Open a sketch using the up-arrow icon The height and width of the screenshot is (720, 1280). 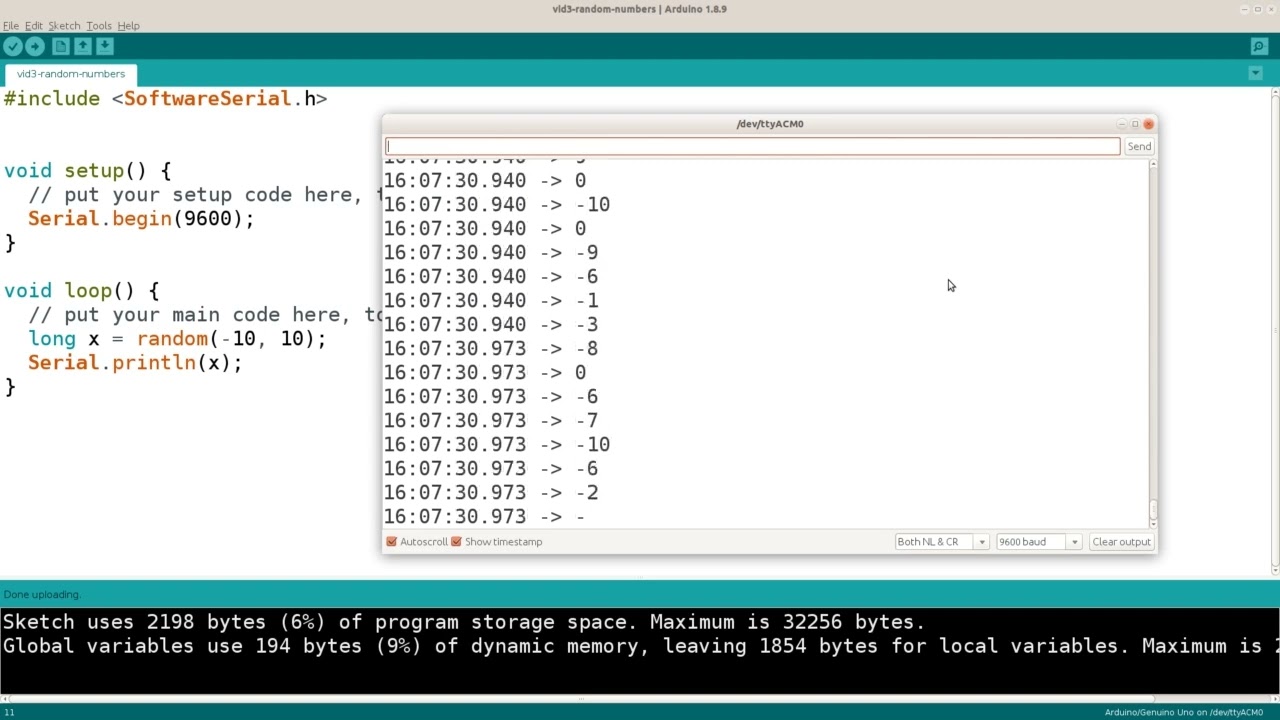(x=83, y=46)
